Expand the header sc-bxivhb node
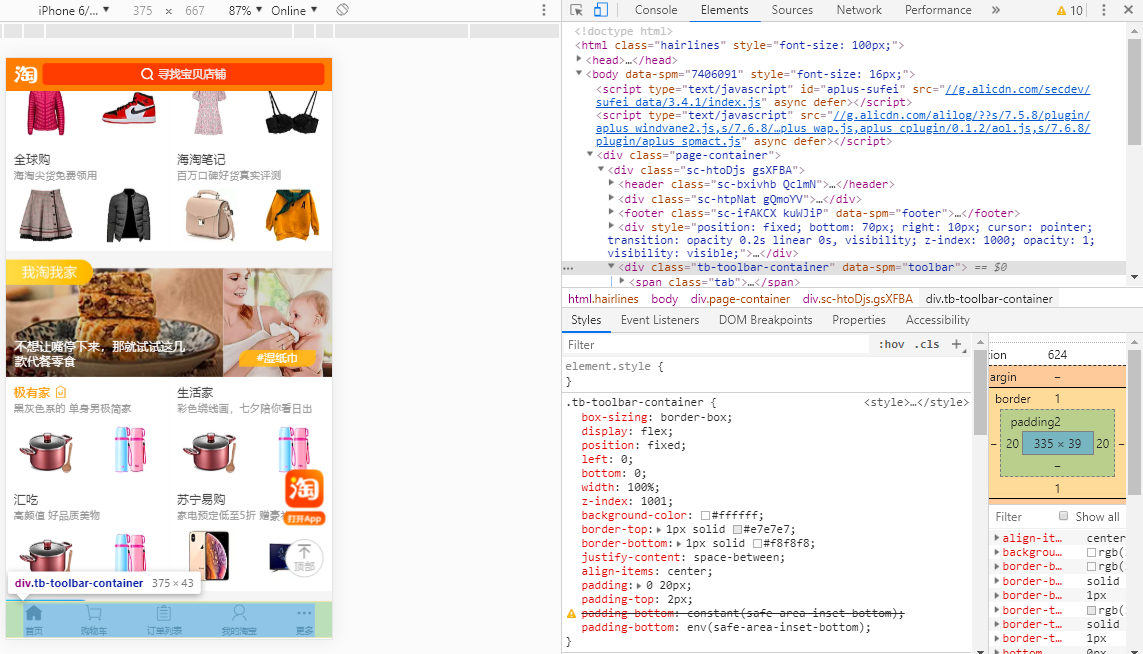 [612, 184]
